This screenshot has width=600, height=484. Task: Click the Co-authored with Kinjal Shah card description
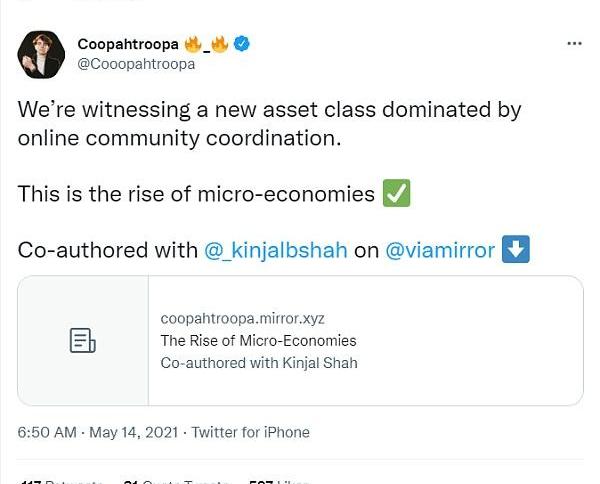[258, 362]
